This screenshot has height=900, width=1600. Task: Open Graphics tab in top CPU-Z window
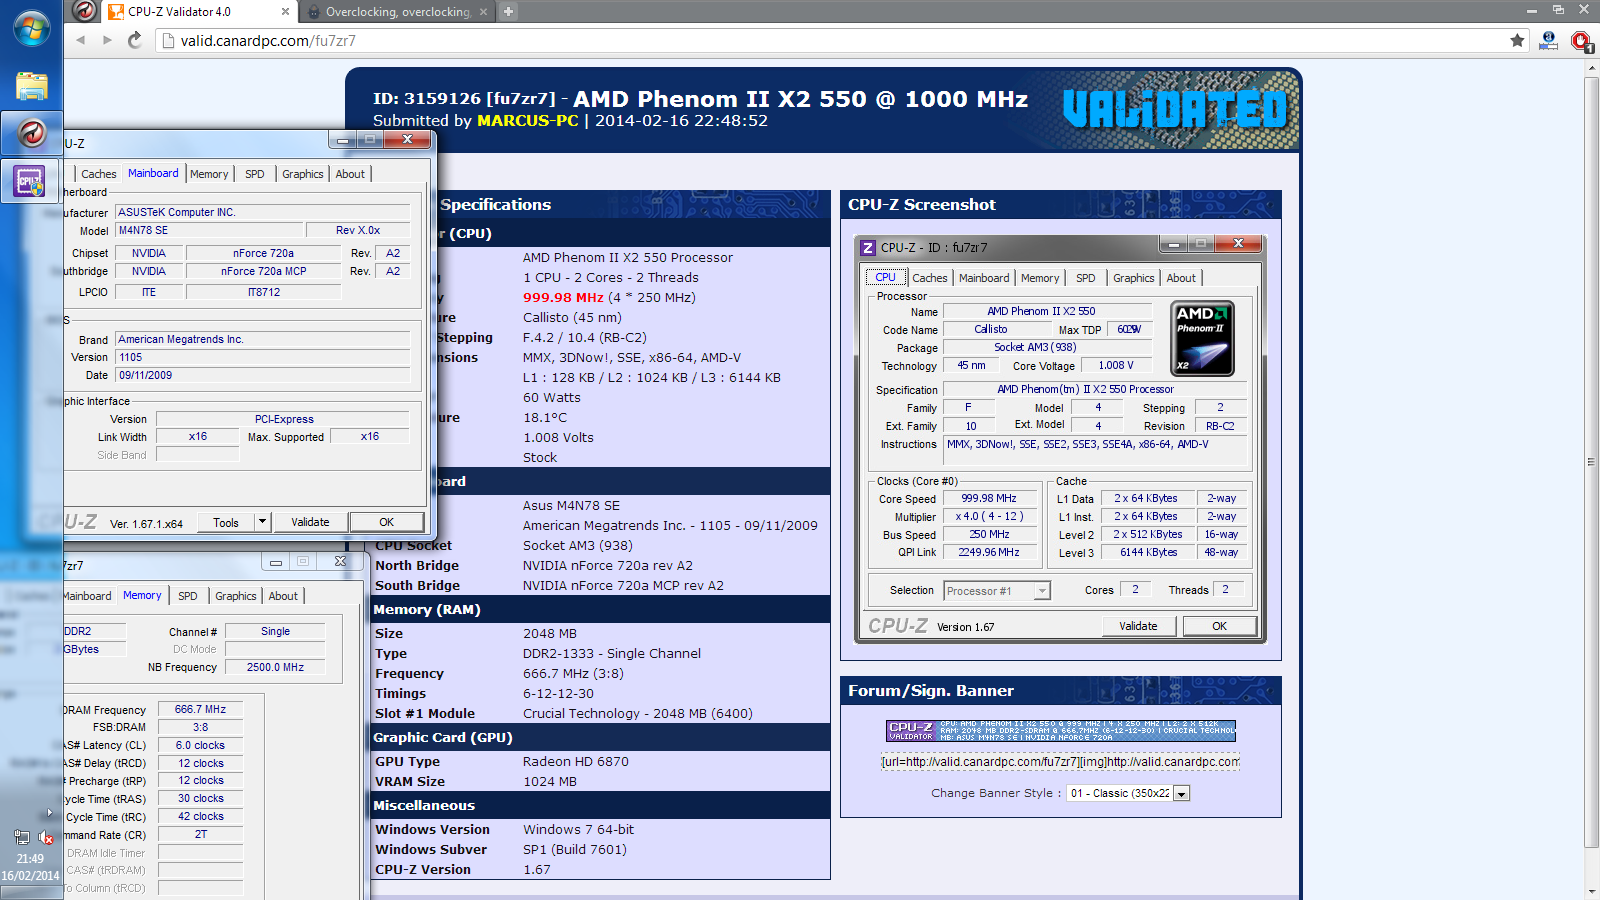click(303, 174)
